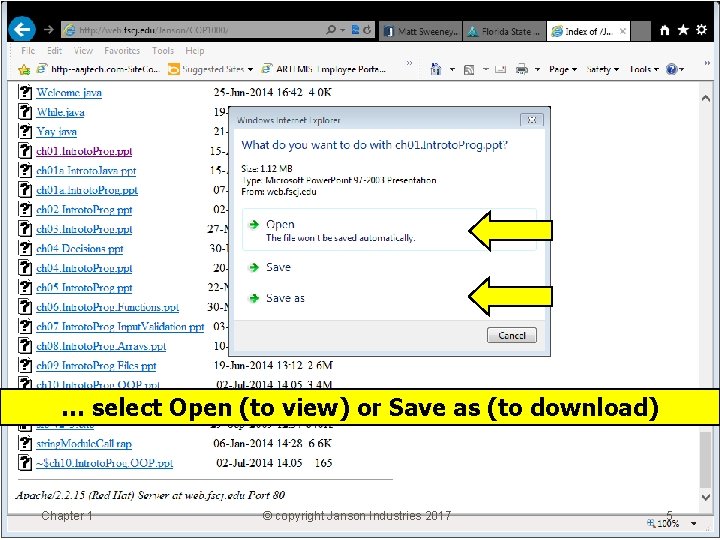Switch to the Florida State tab
Image resolution: width=720 pixels, height=540 pixels.
[504, 31]
